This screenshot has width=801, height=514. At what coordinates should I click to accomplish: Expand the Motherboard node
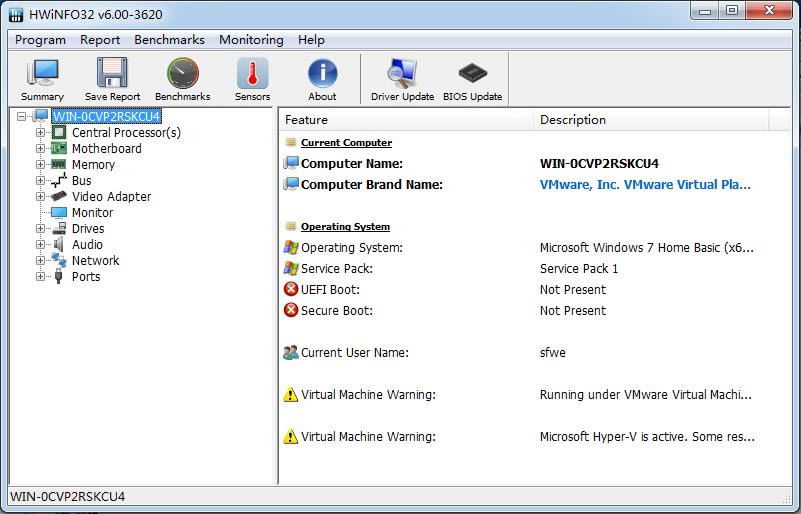click(40, 149)
